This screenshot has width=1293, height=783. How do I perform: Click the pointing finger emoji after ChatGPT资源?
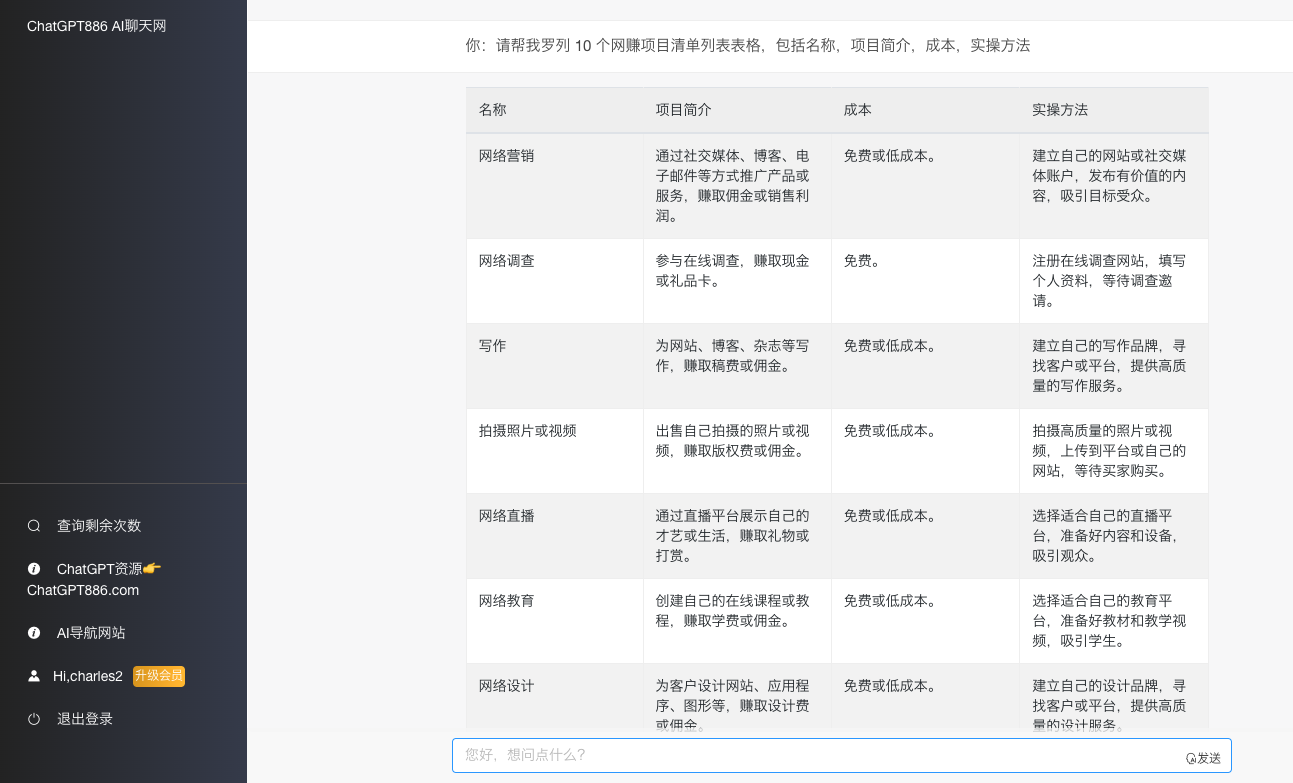click(150, 566)
